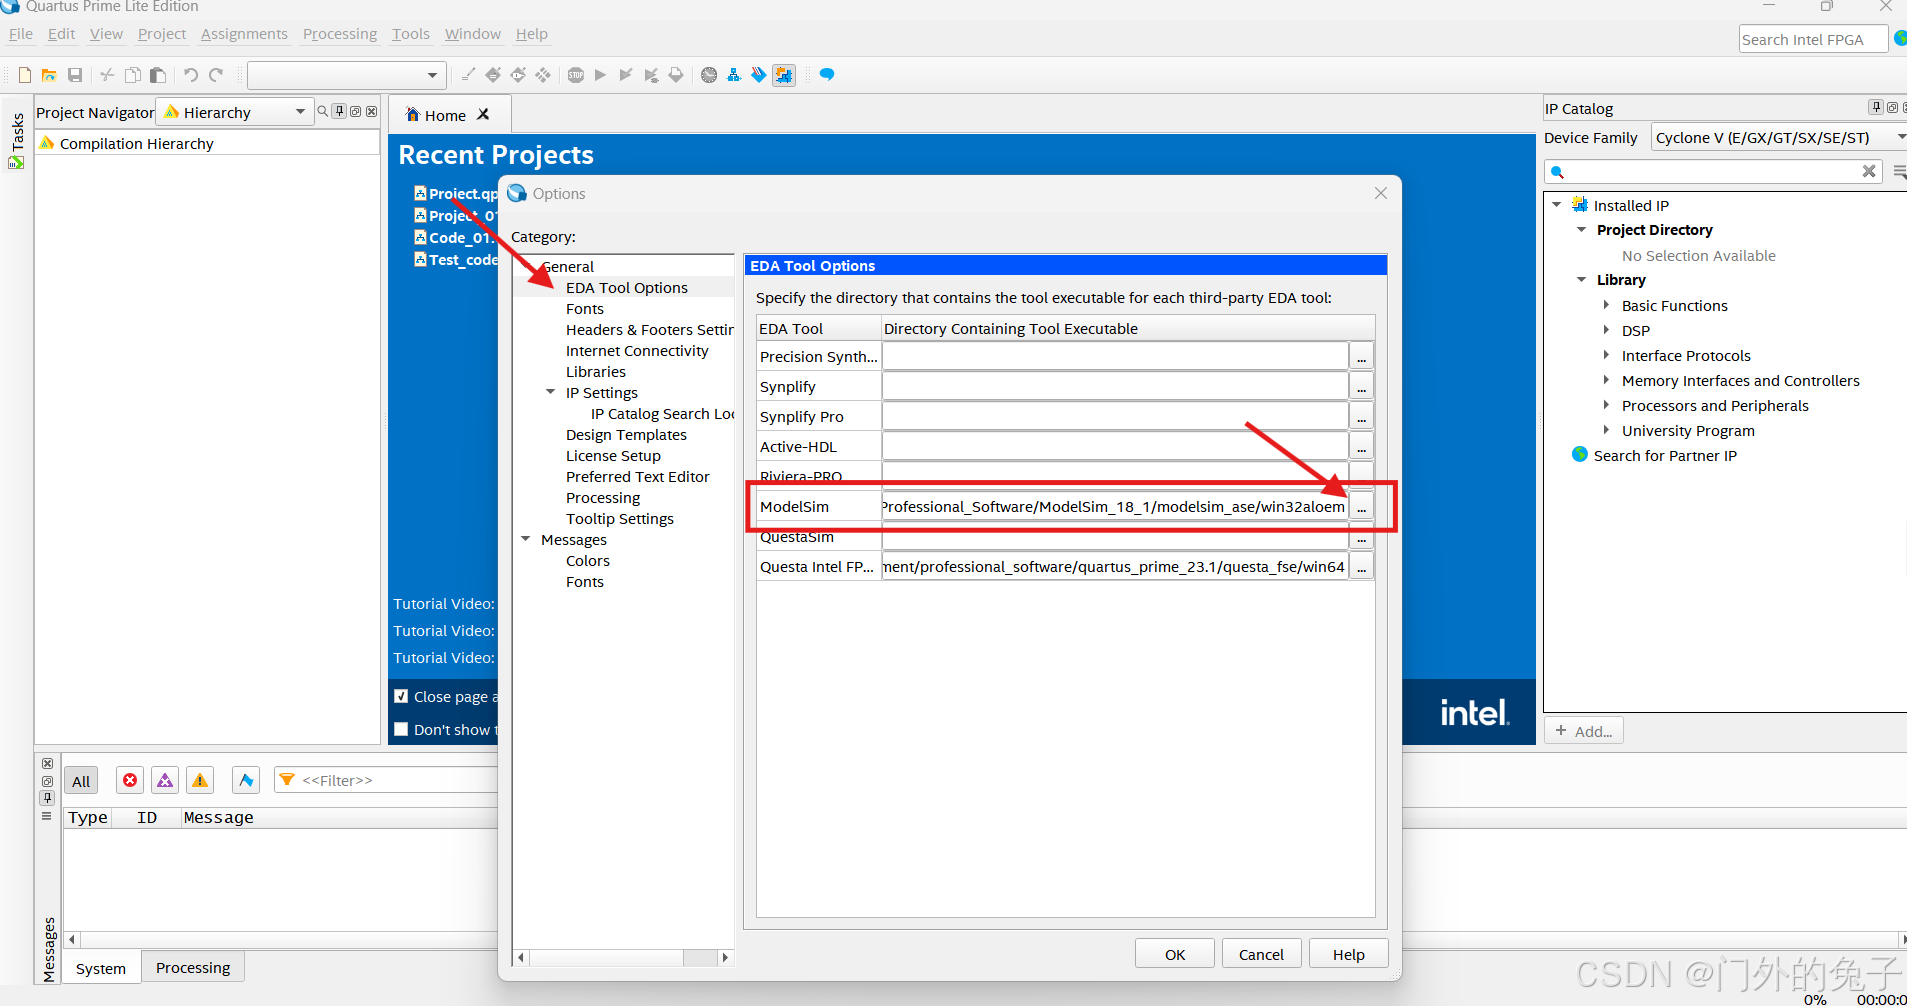
Task: Click the Project Navigator search magnifier icon
Action: click(322, 112)
